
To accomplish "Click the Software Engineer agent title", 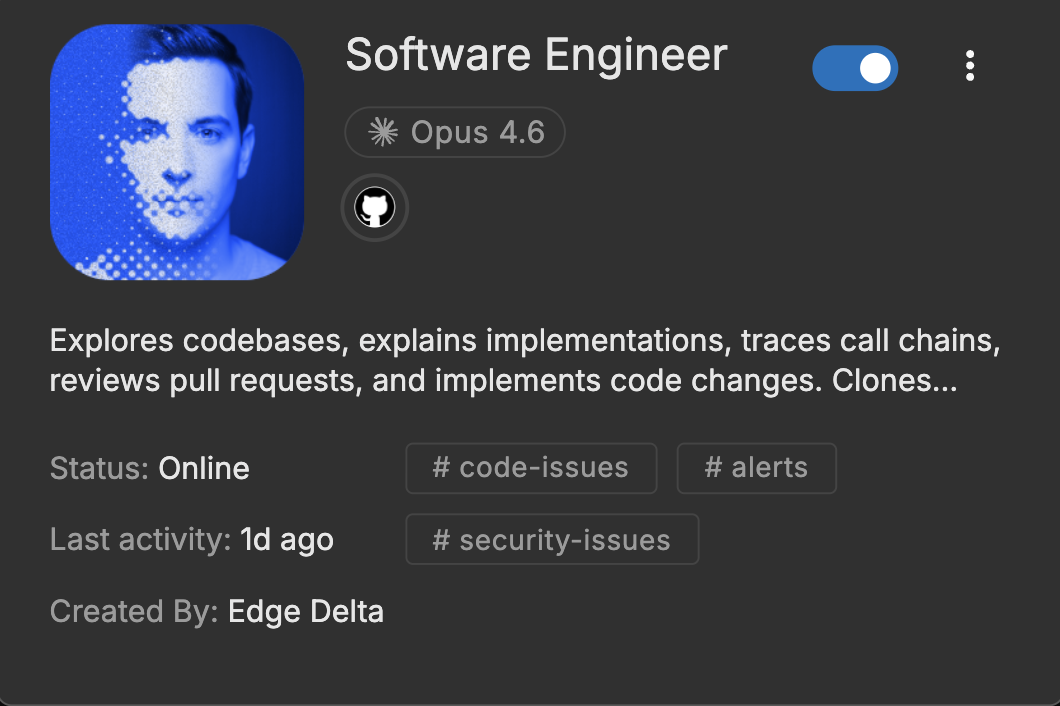I will pyautogui.click(x=536, y=55).
